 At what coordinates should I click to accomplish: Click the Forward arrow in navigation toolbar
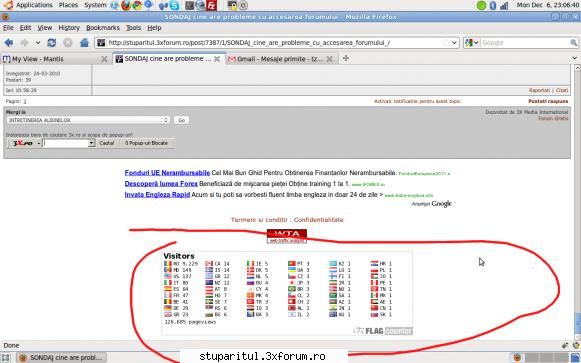pyautogui.click(x=24, y=43)
